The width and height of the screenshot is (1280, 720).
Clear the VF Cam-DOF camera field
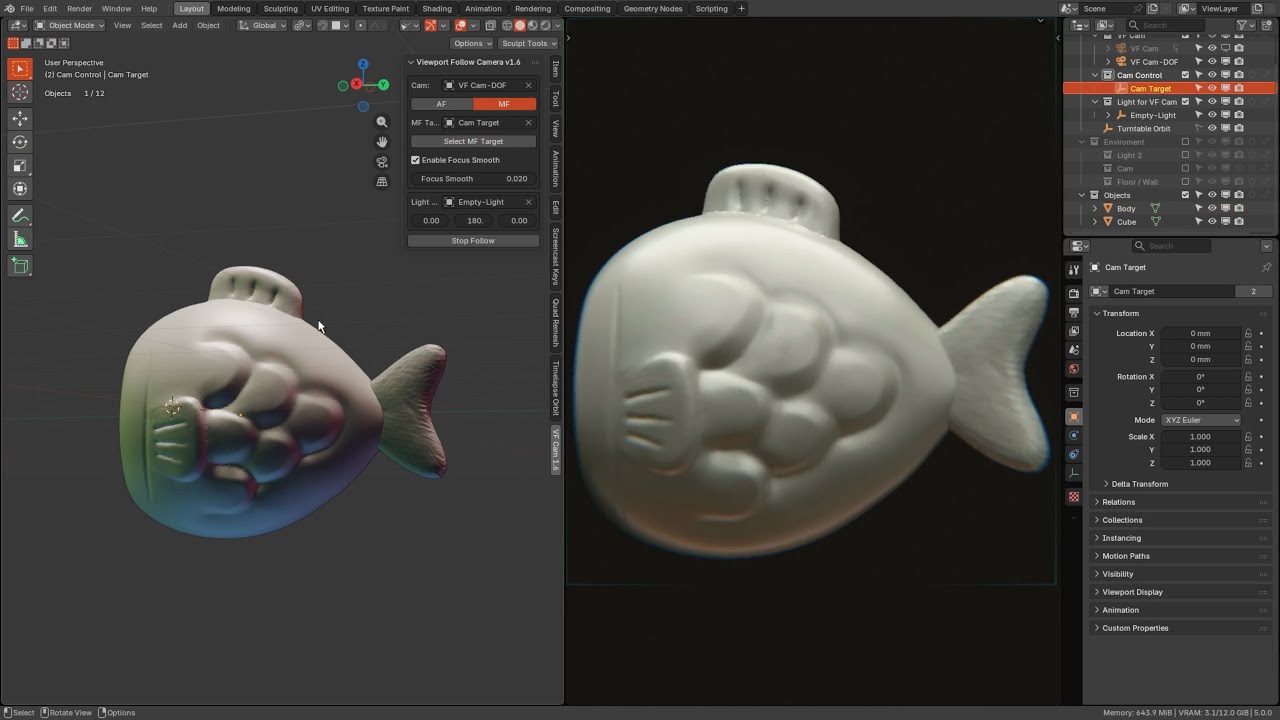(x=528, y=85)
